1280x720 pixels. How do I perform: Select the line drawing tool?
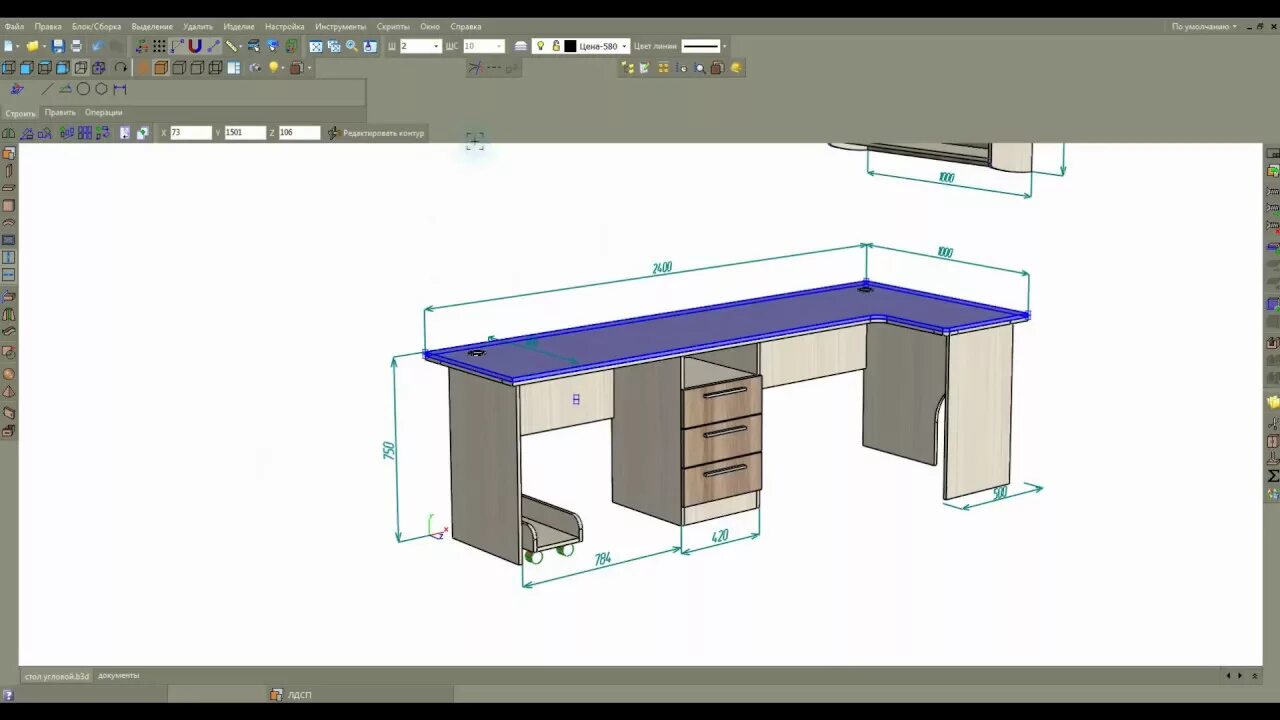click(47, 89)
